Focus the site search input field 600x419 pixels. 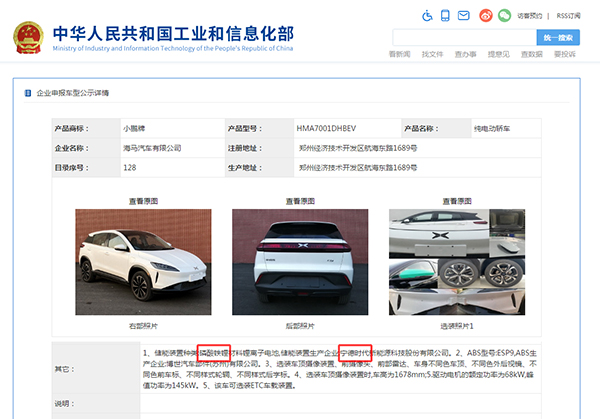coord(465,37)
